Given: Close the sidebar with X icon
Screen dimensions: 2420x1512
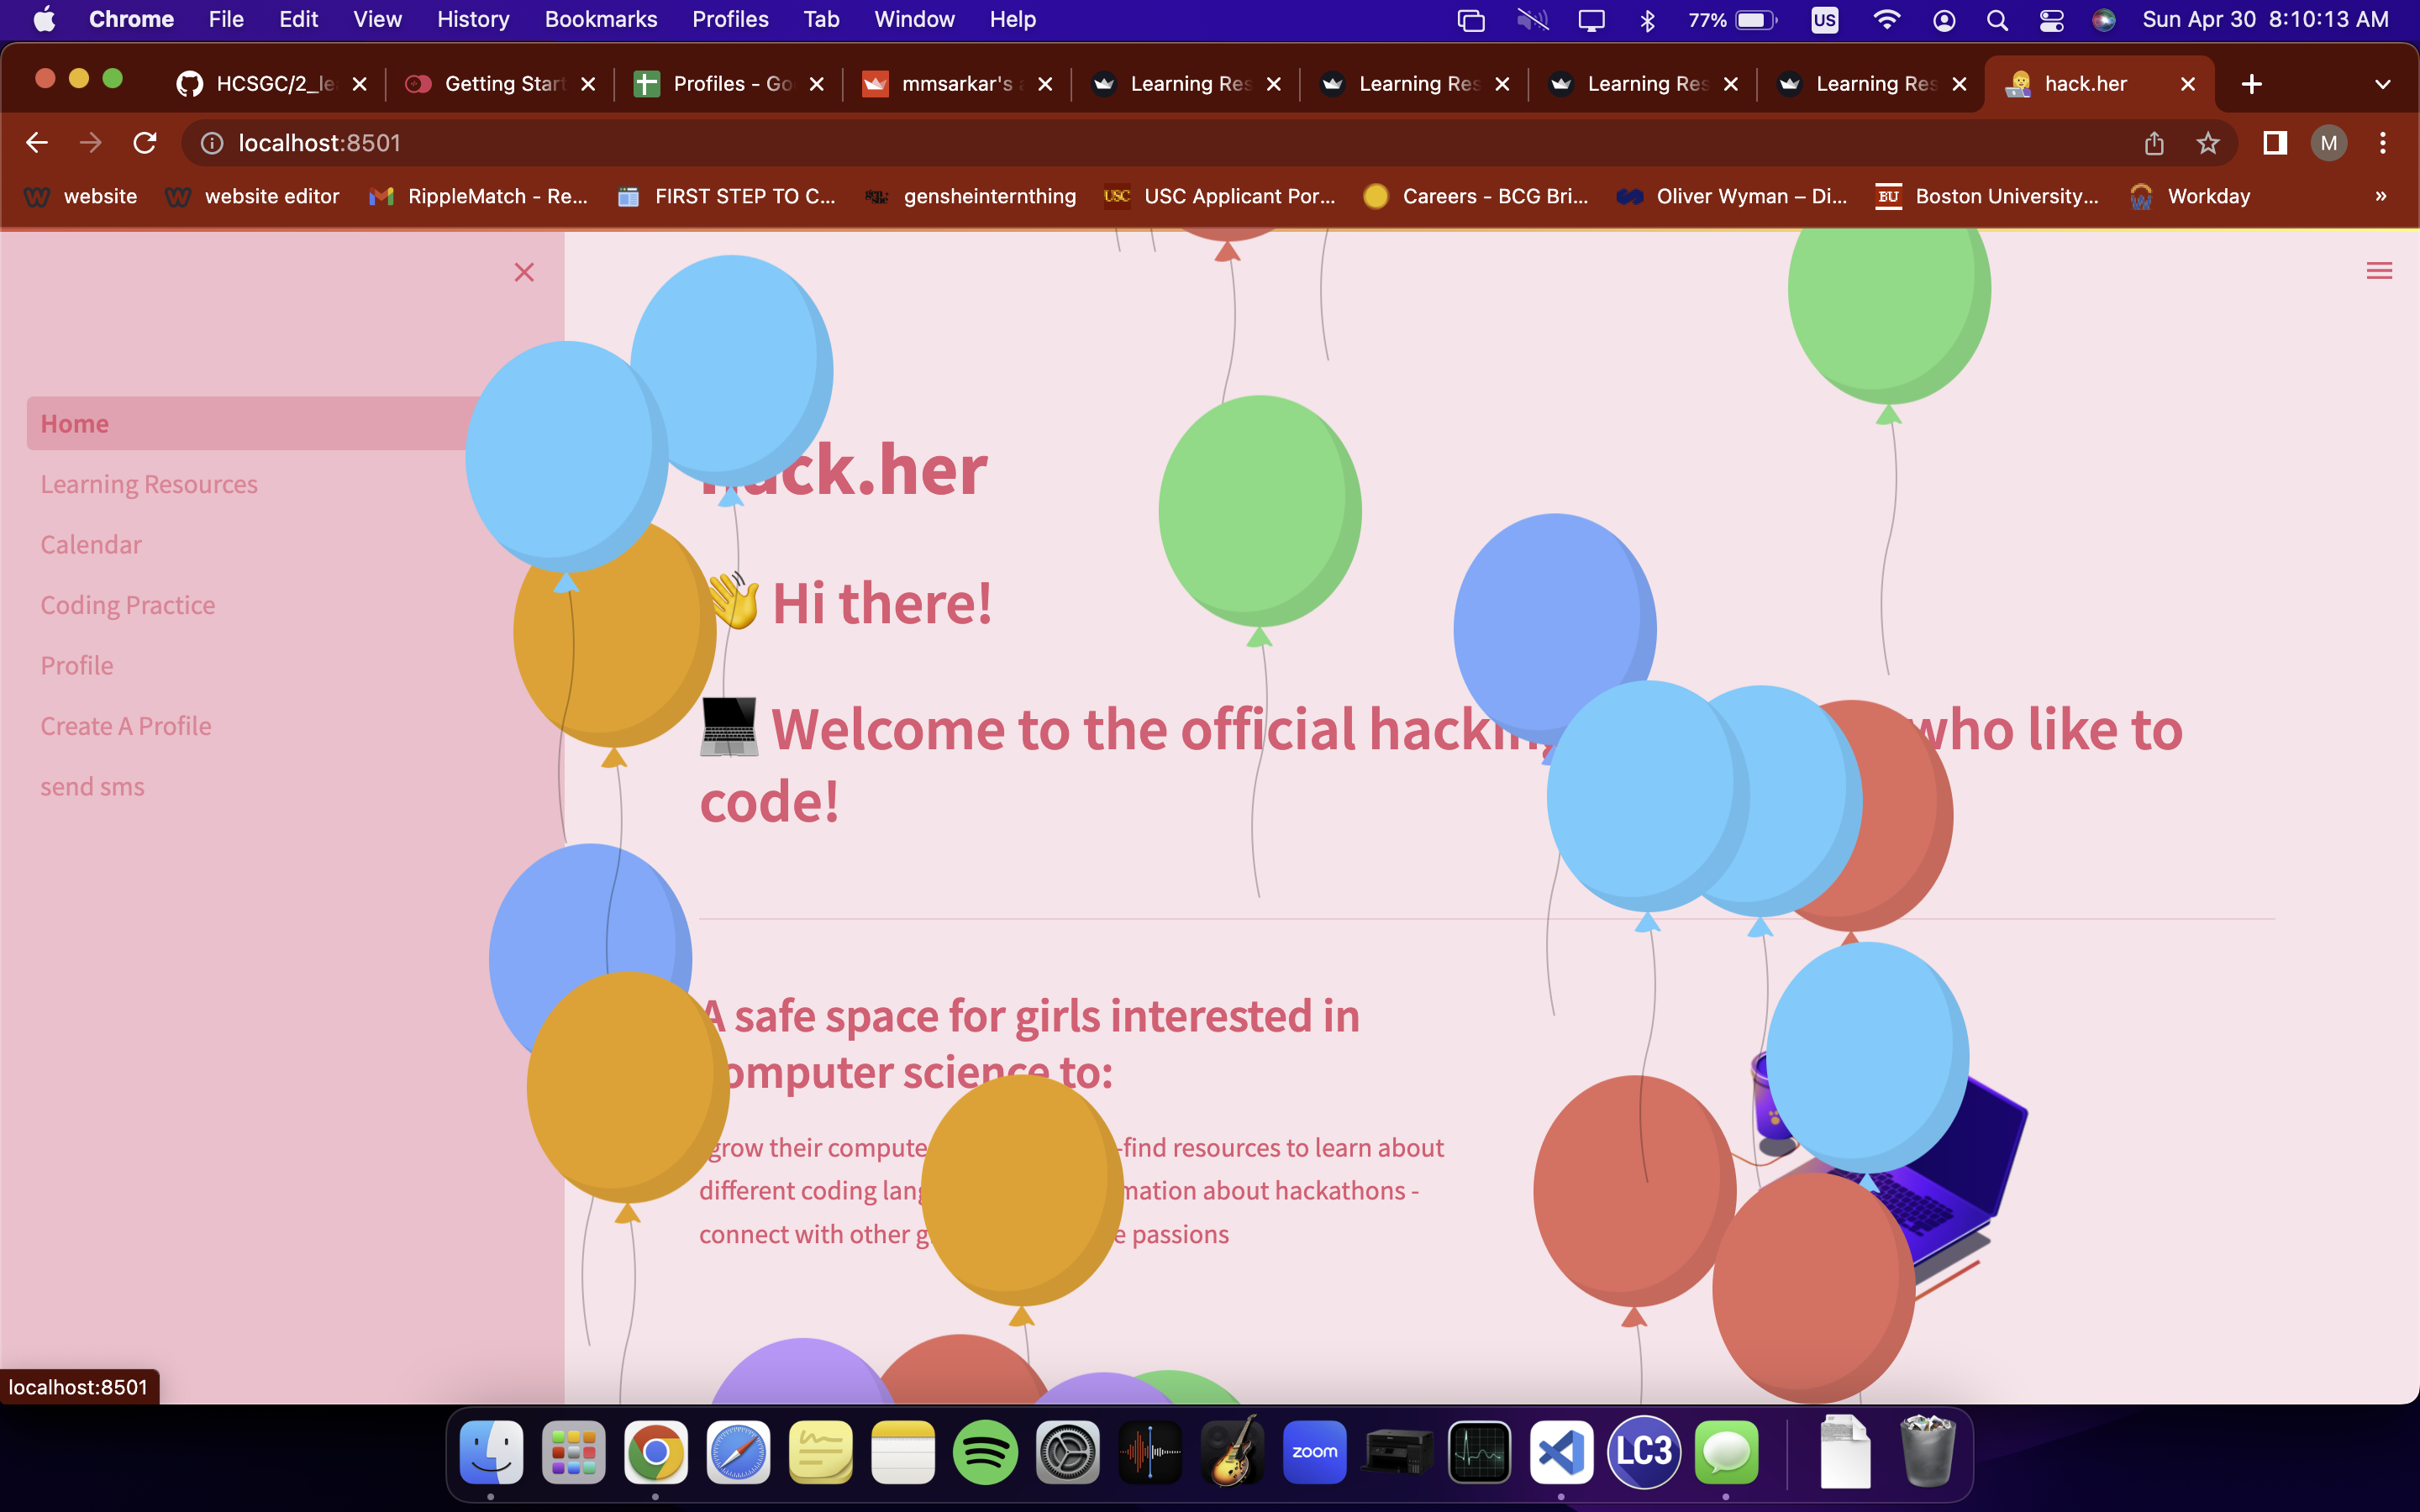Looking at the screenshot, I should pyautogui.click(x=524, y=272).
